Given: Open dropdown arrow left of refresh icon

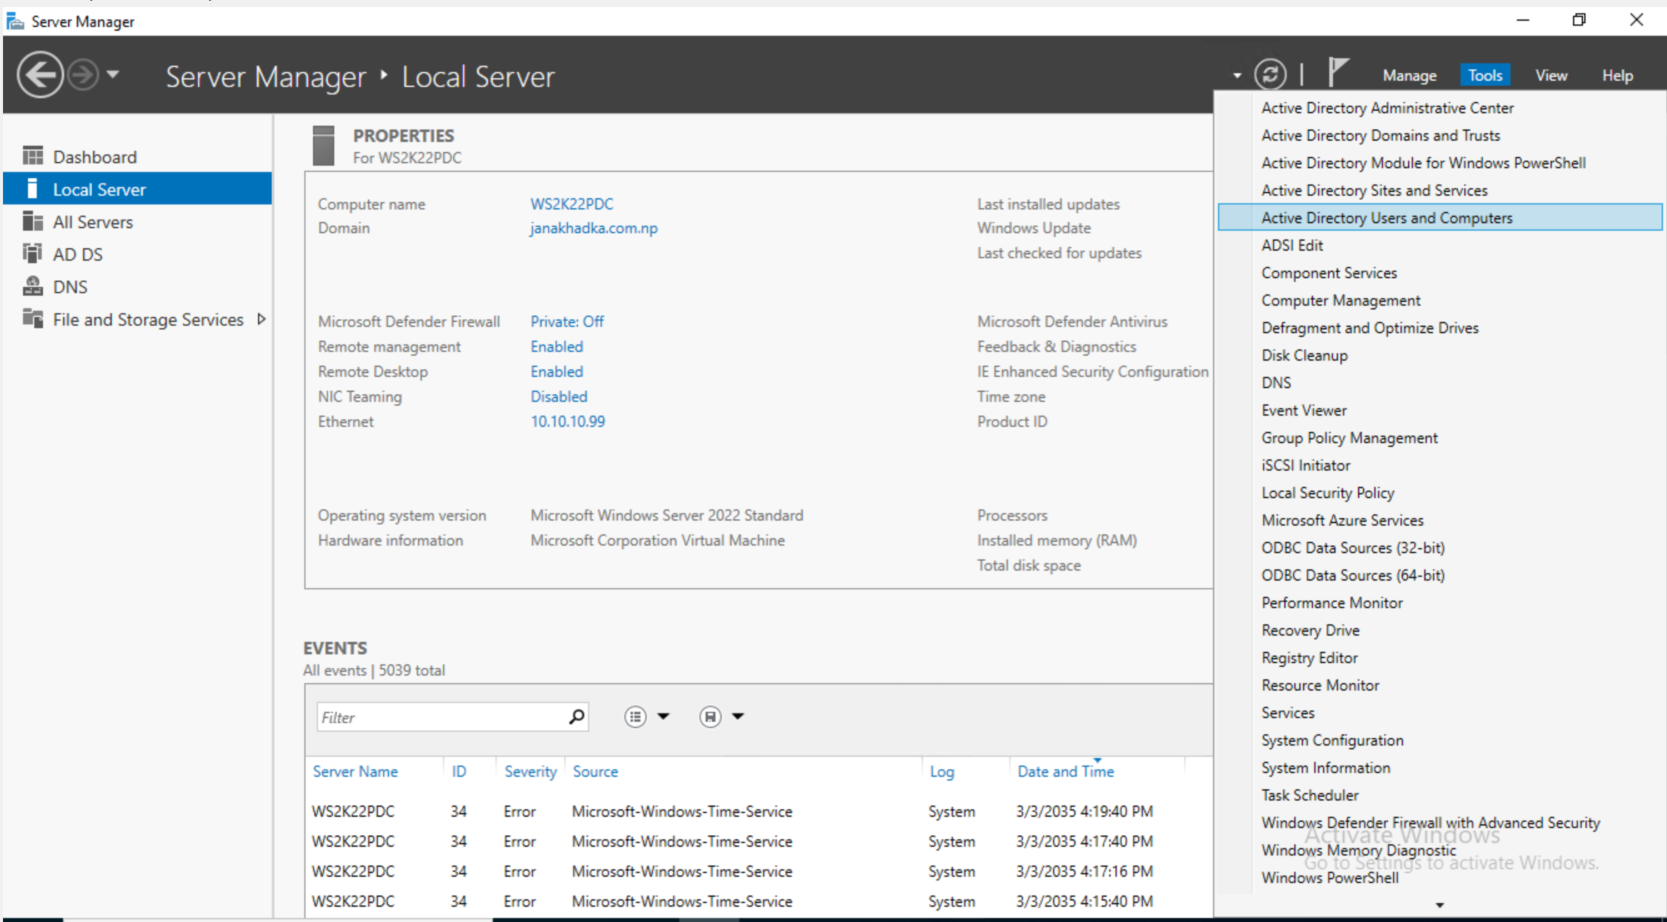Looking at the screenshot, I should pos(1237,76).
